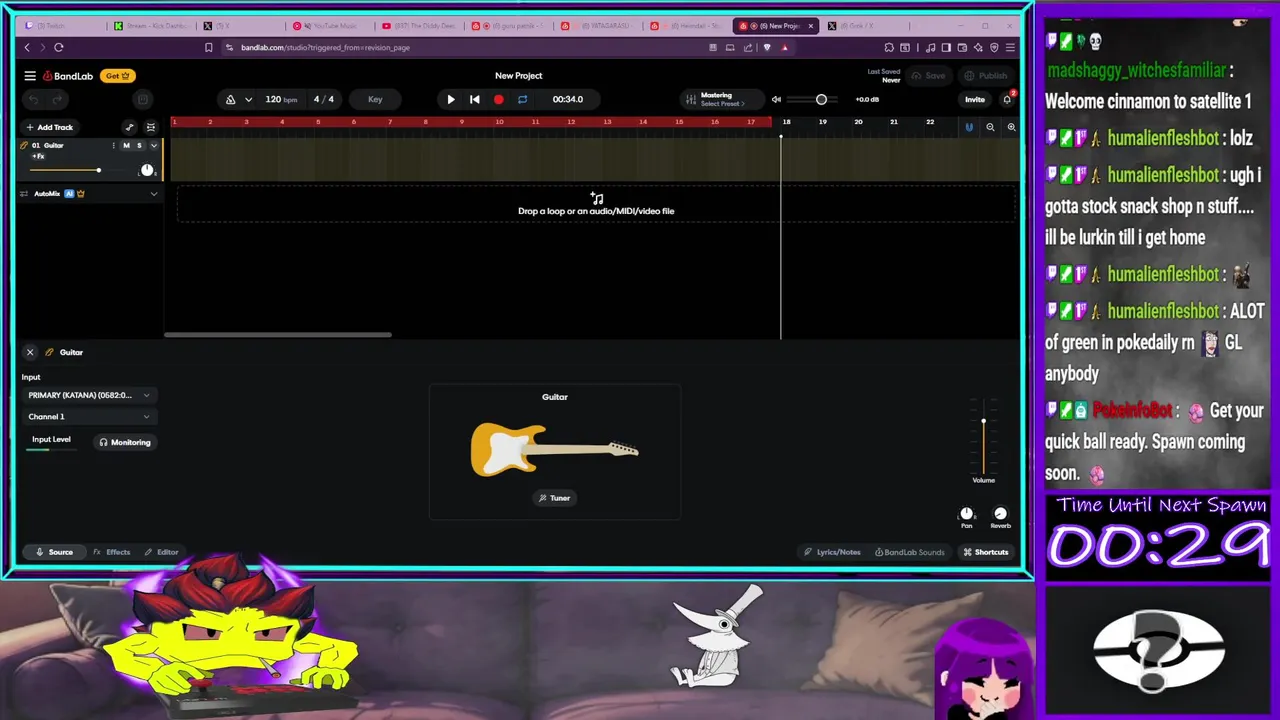Click the collapse tracks icon beside Add Track
1280x720 pixels.
point(151,127)
